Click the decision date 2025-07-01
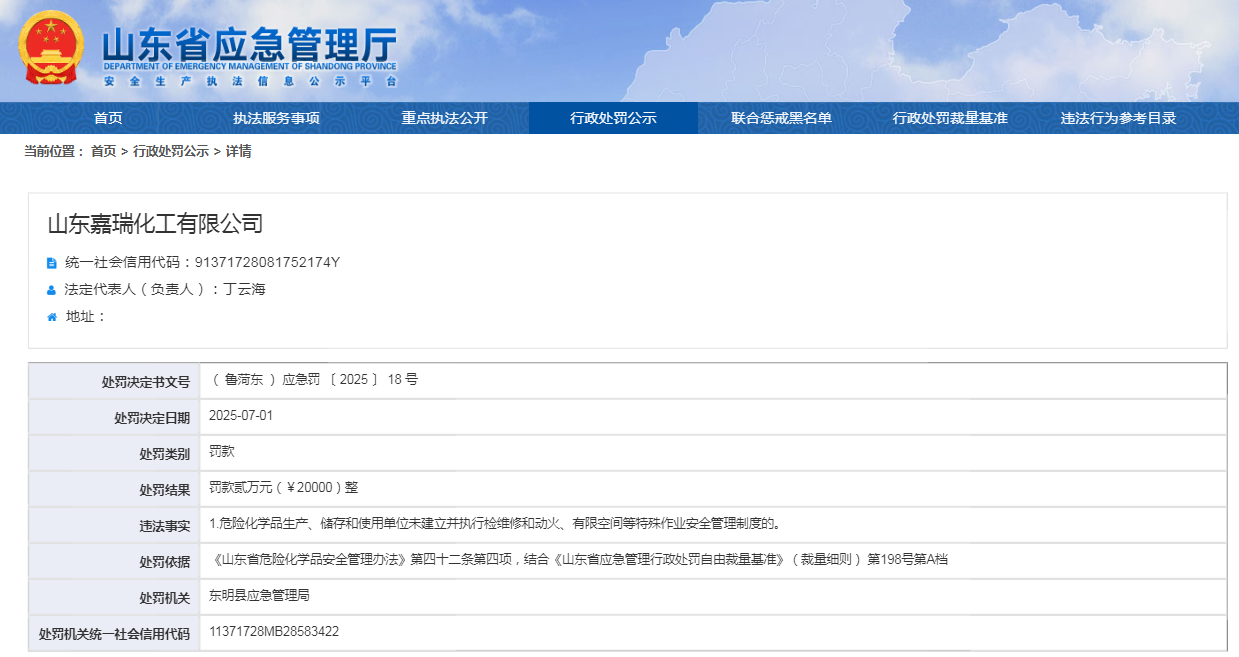Image resolution: width=1239 pixels, height=657 pixels. (241, 416)
